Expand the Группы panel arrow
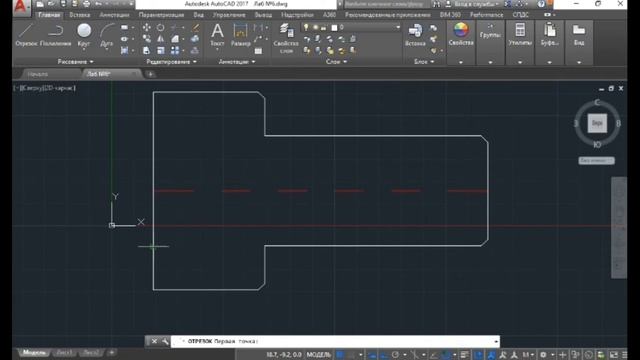This screenshot has height=360, width=640. tap(490, 62)
